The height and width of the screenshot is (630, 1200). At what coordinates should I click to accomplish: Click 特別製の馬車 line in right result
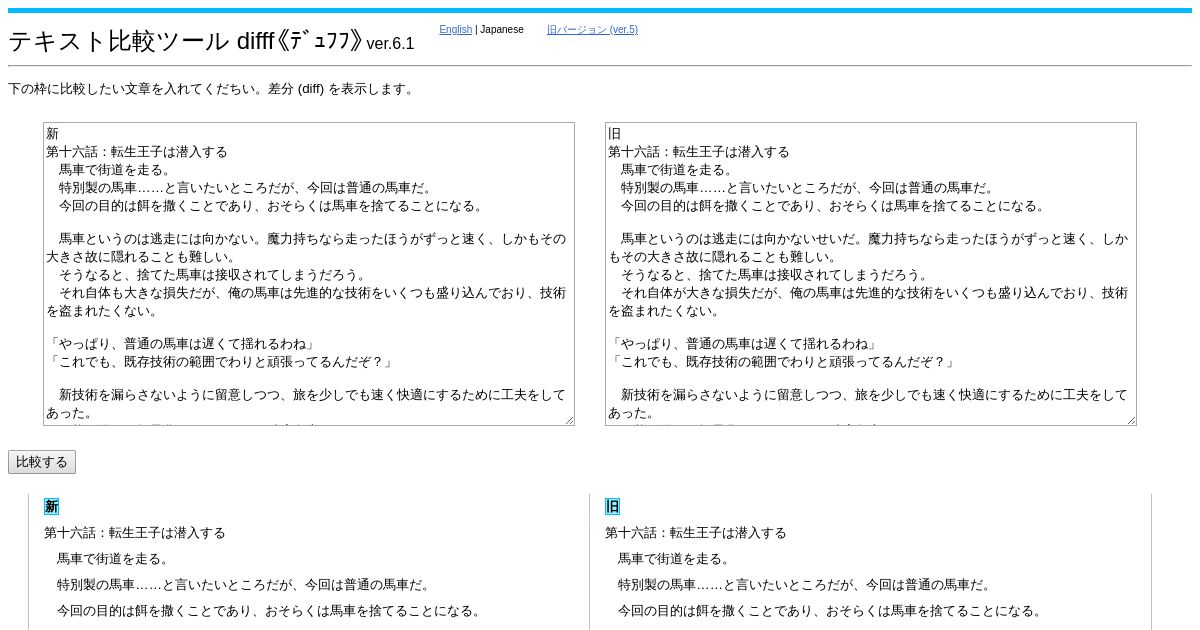coord(805,585)
